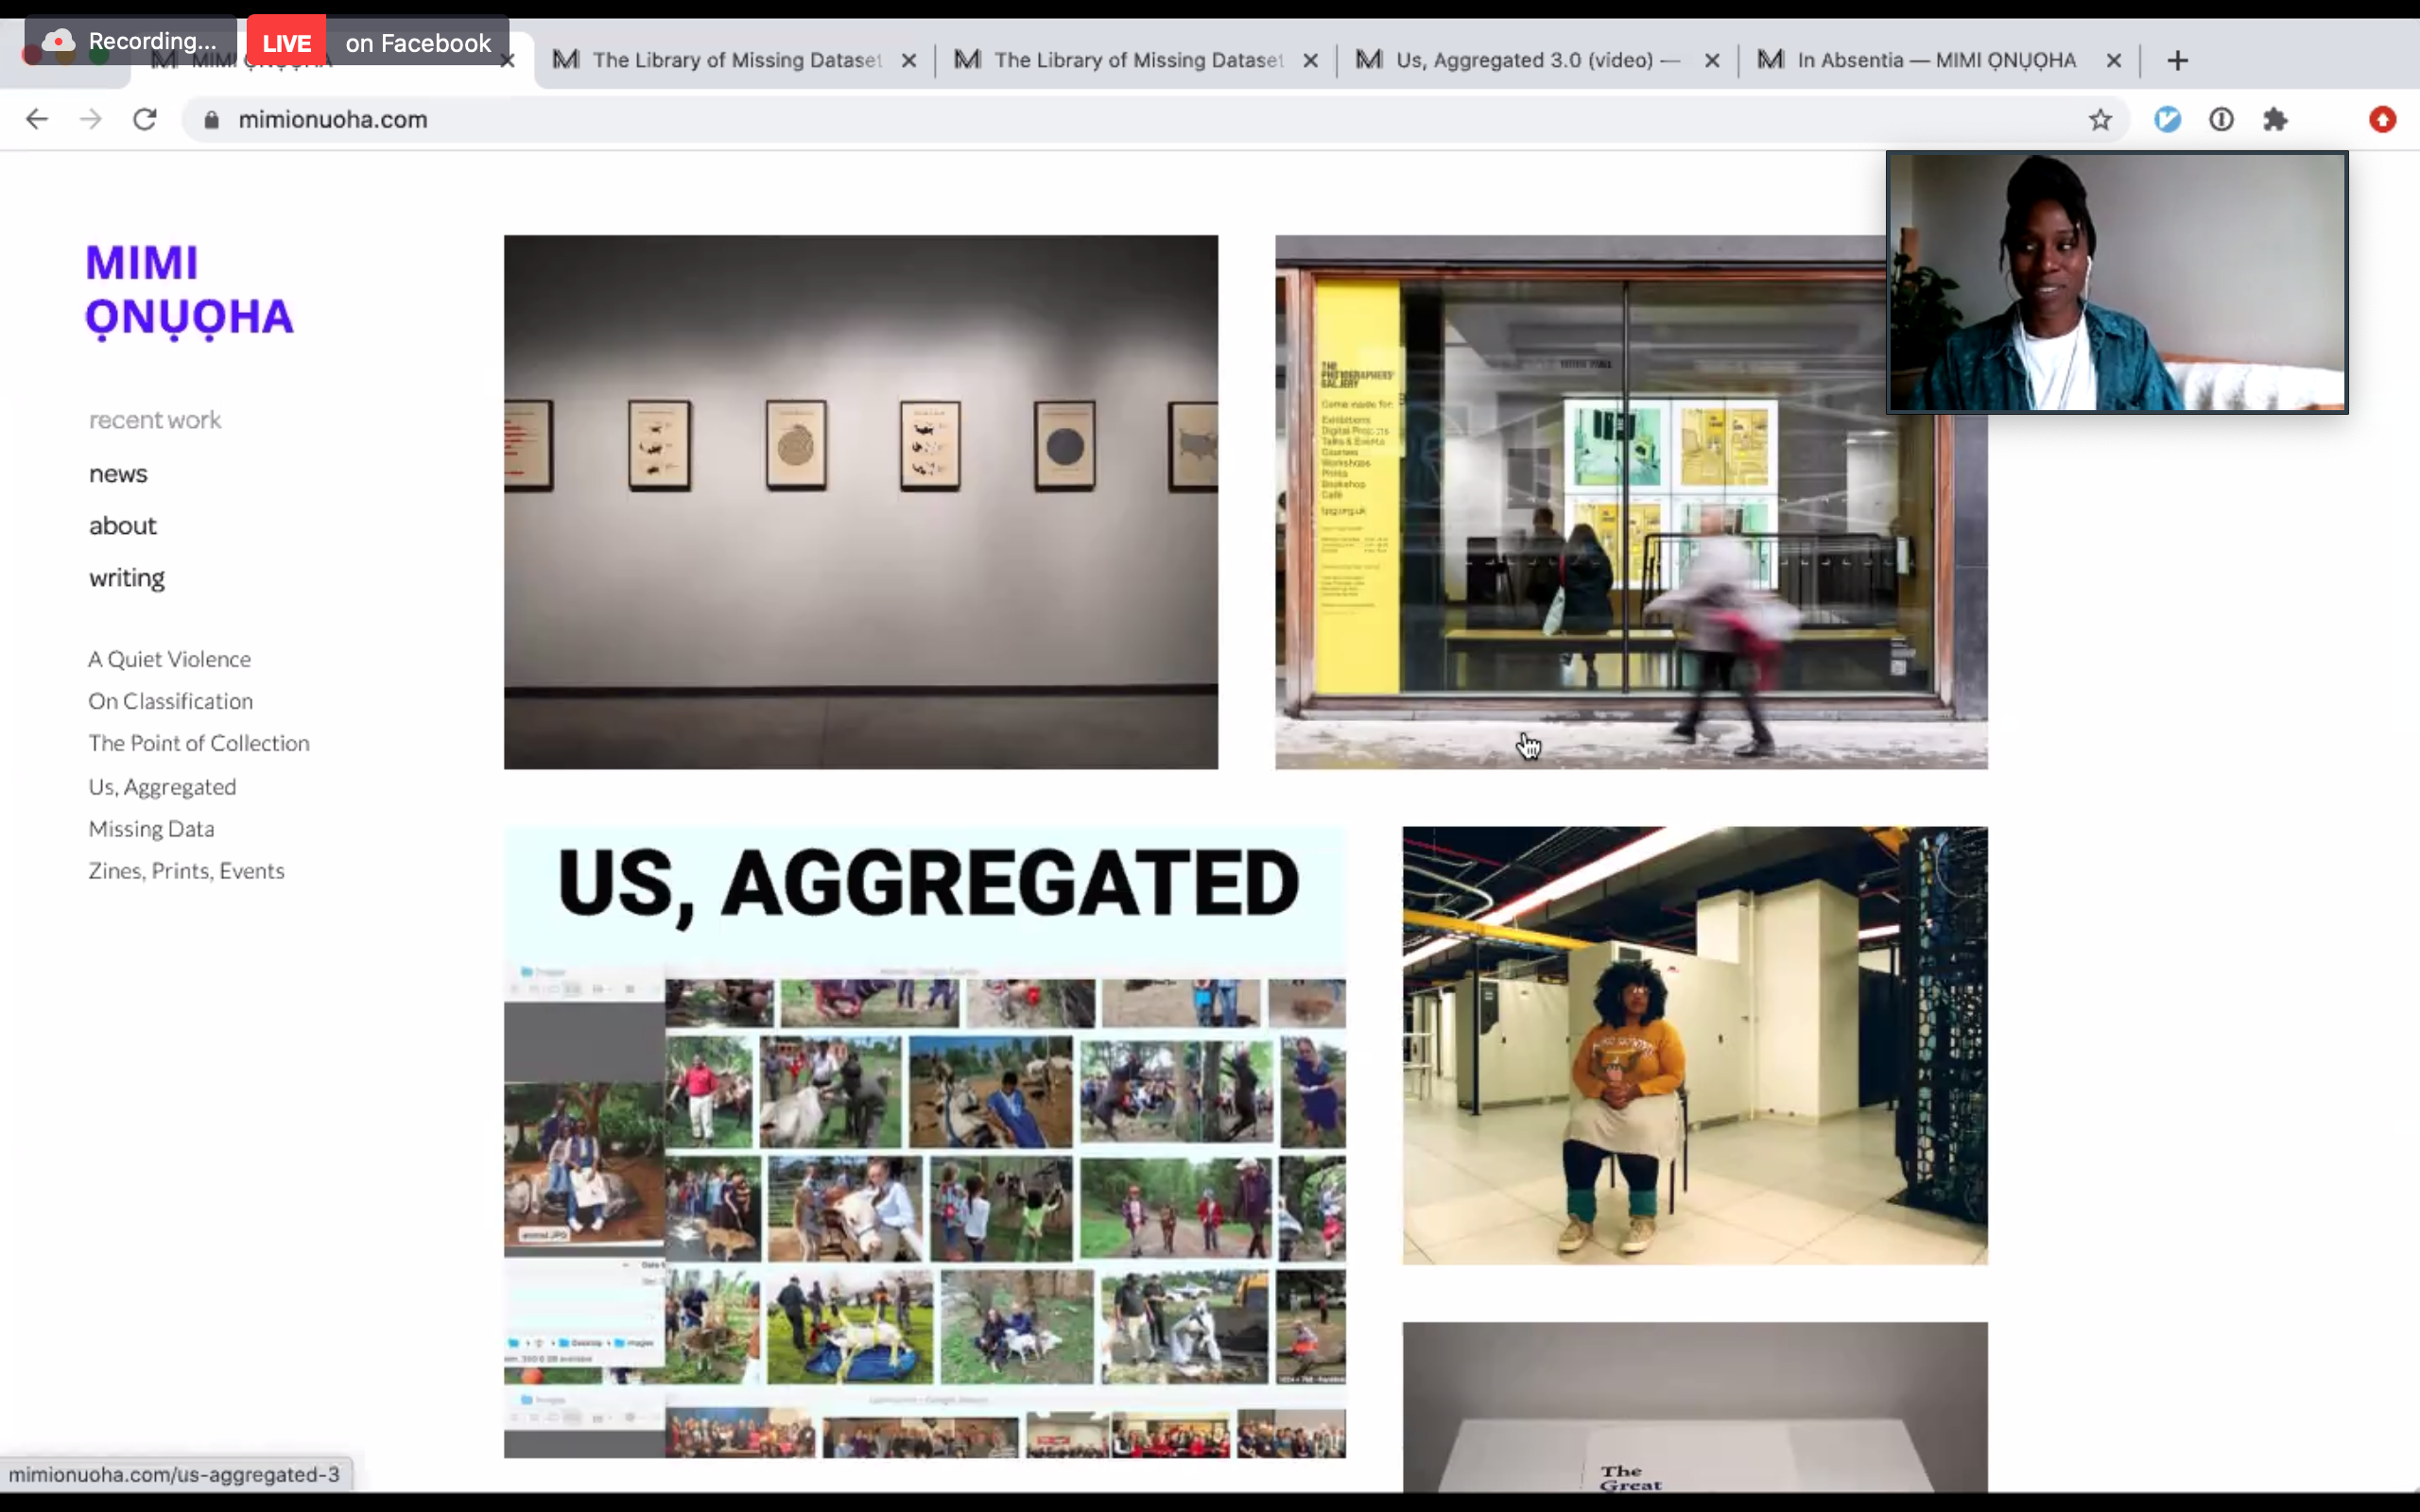The image size is (2420, 1512).
Task: Open A Quiet Violence project
Action: [x=169, y=659]
